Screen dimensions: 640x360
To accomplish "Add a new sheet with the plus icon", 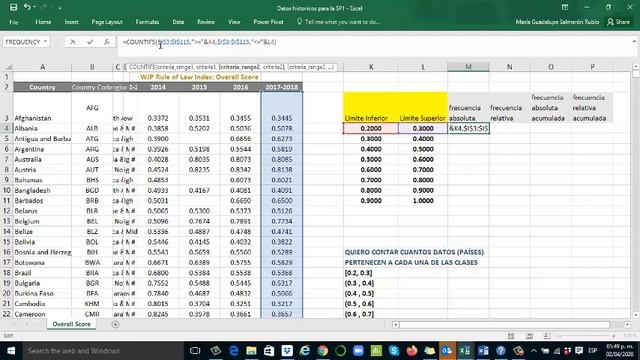I will tap(116, 324).
